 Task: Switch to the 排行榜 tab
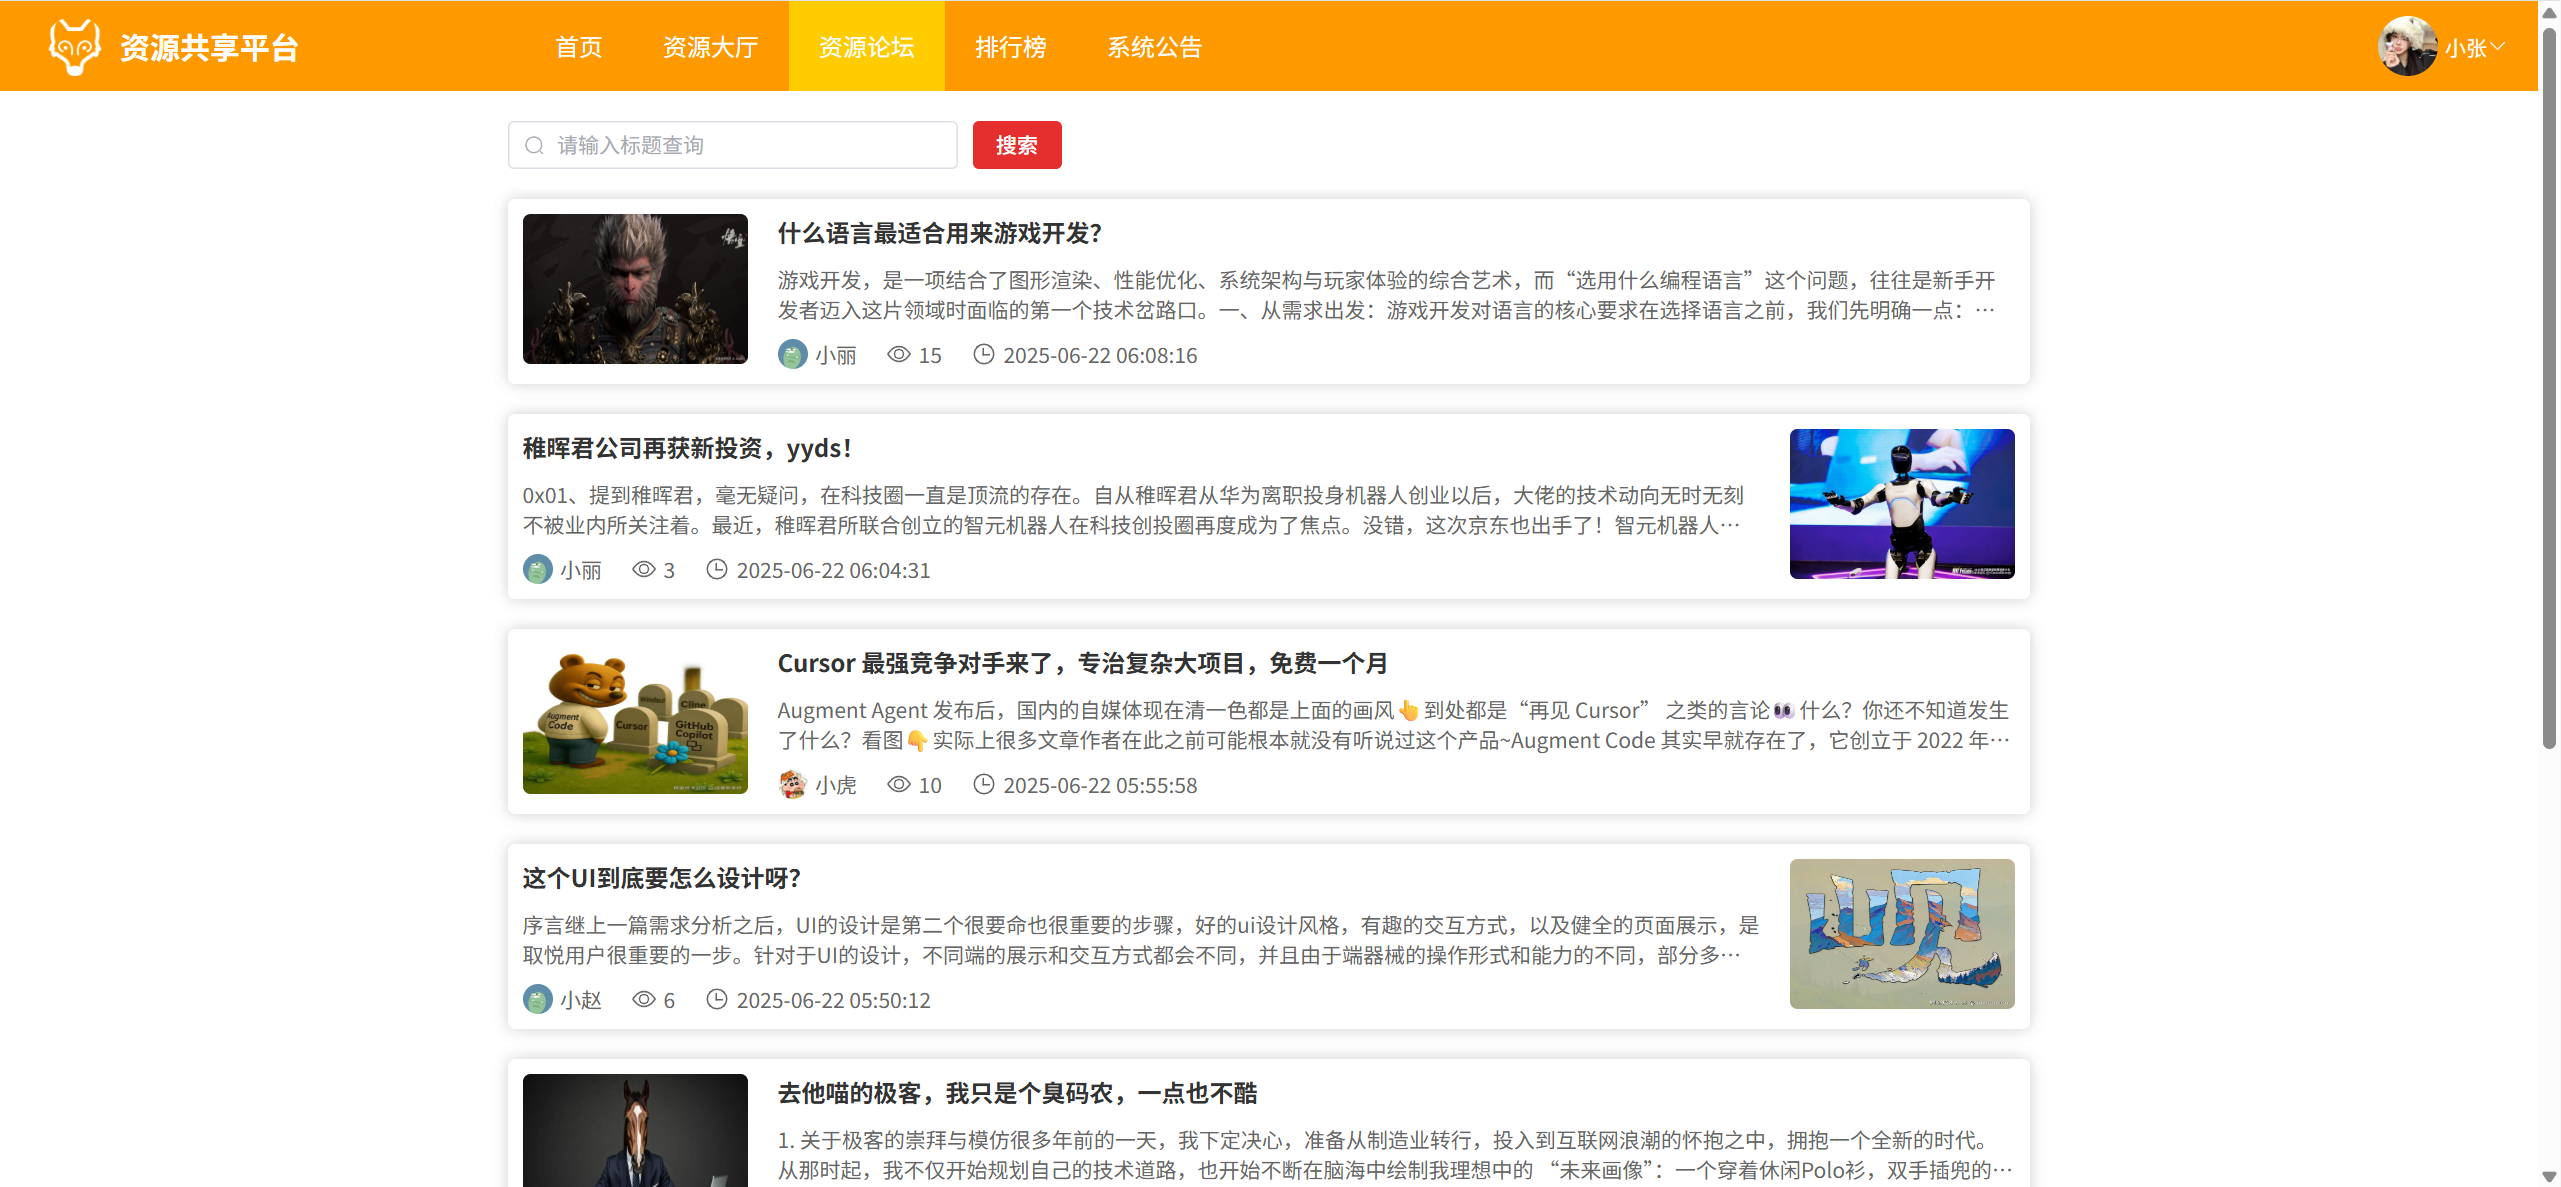pos(1010,47)
